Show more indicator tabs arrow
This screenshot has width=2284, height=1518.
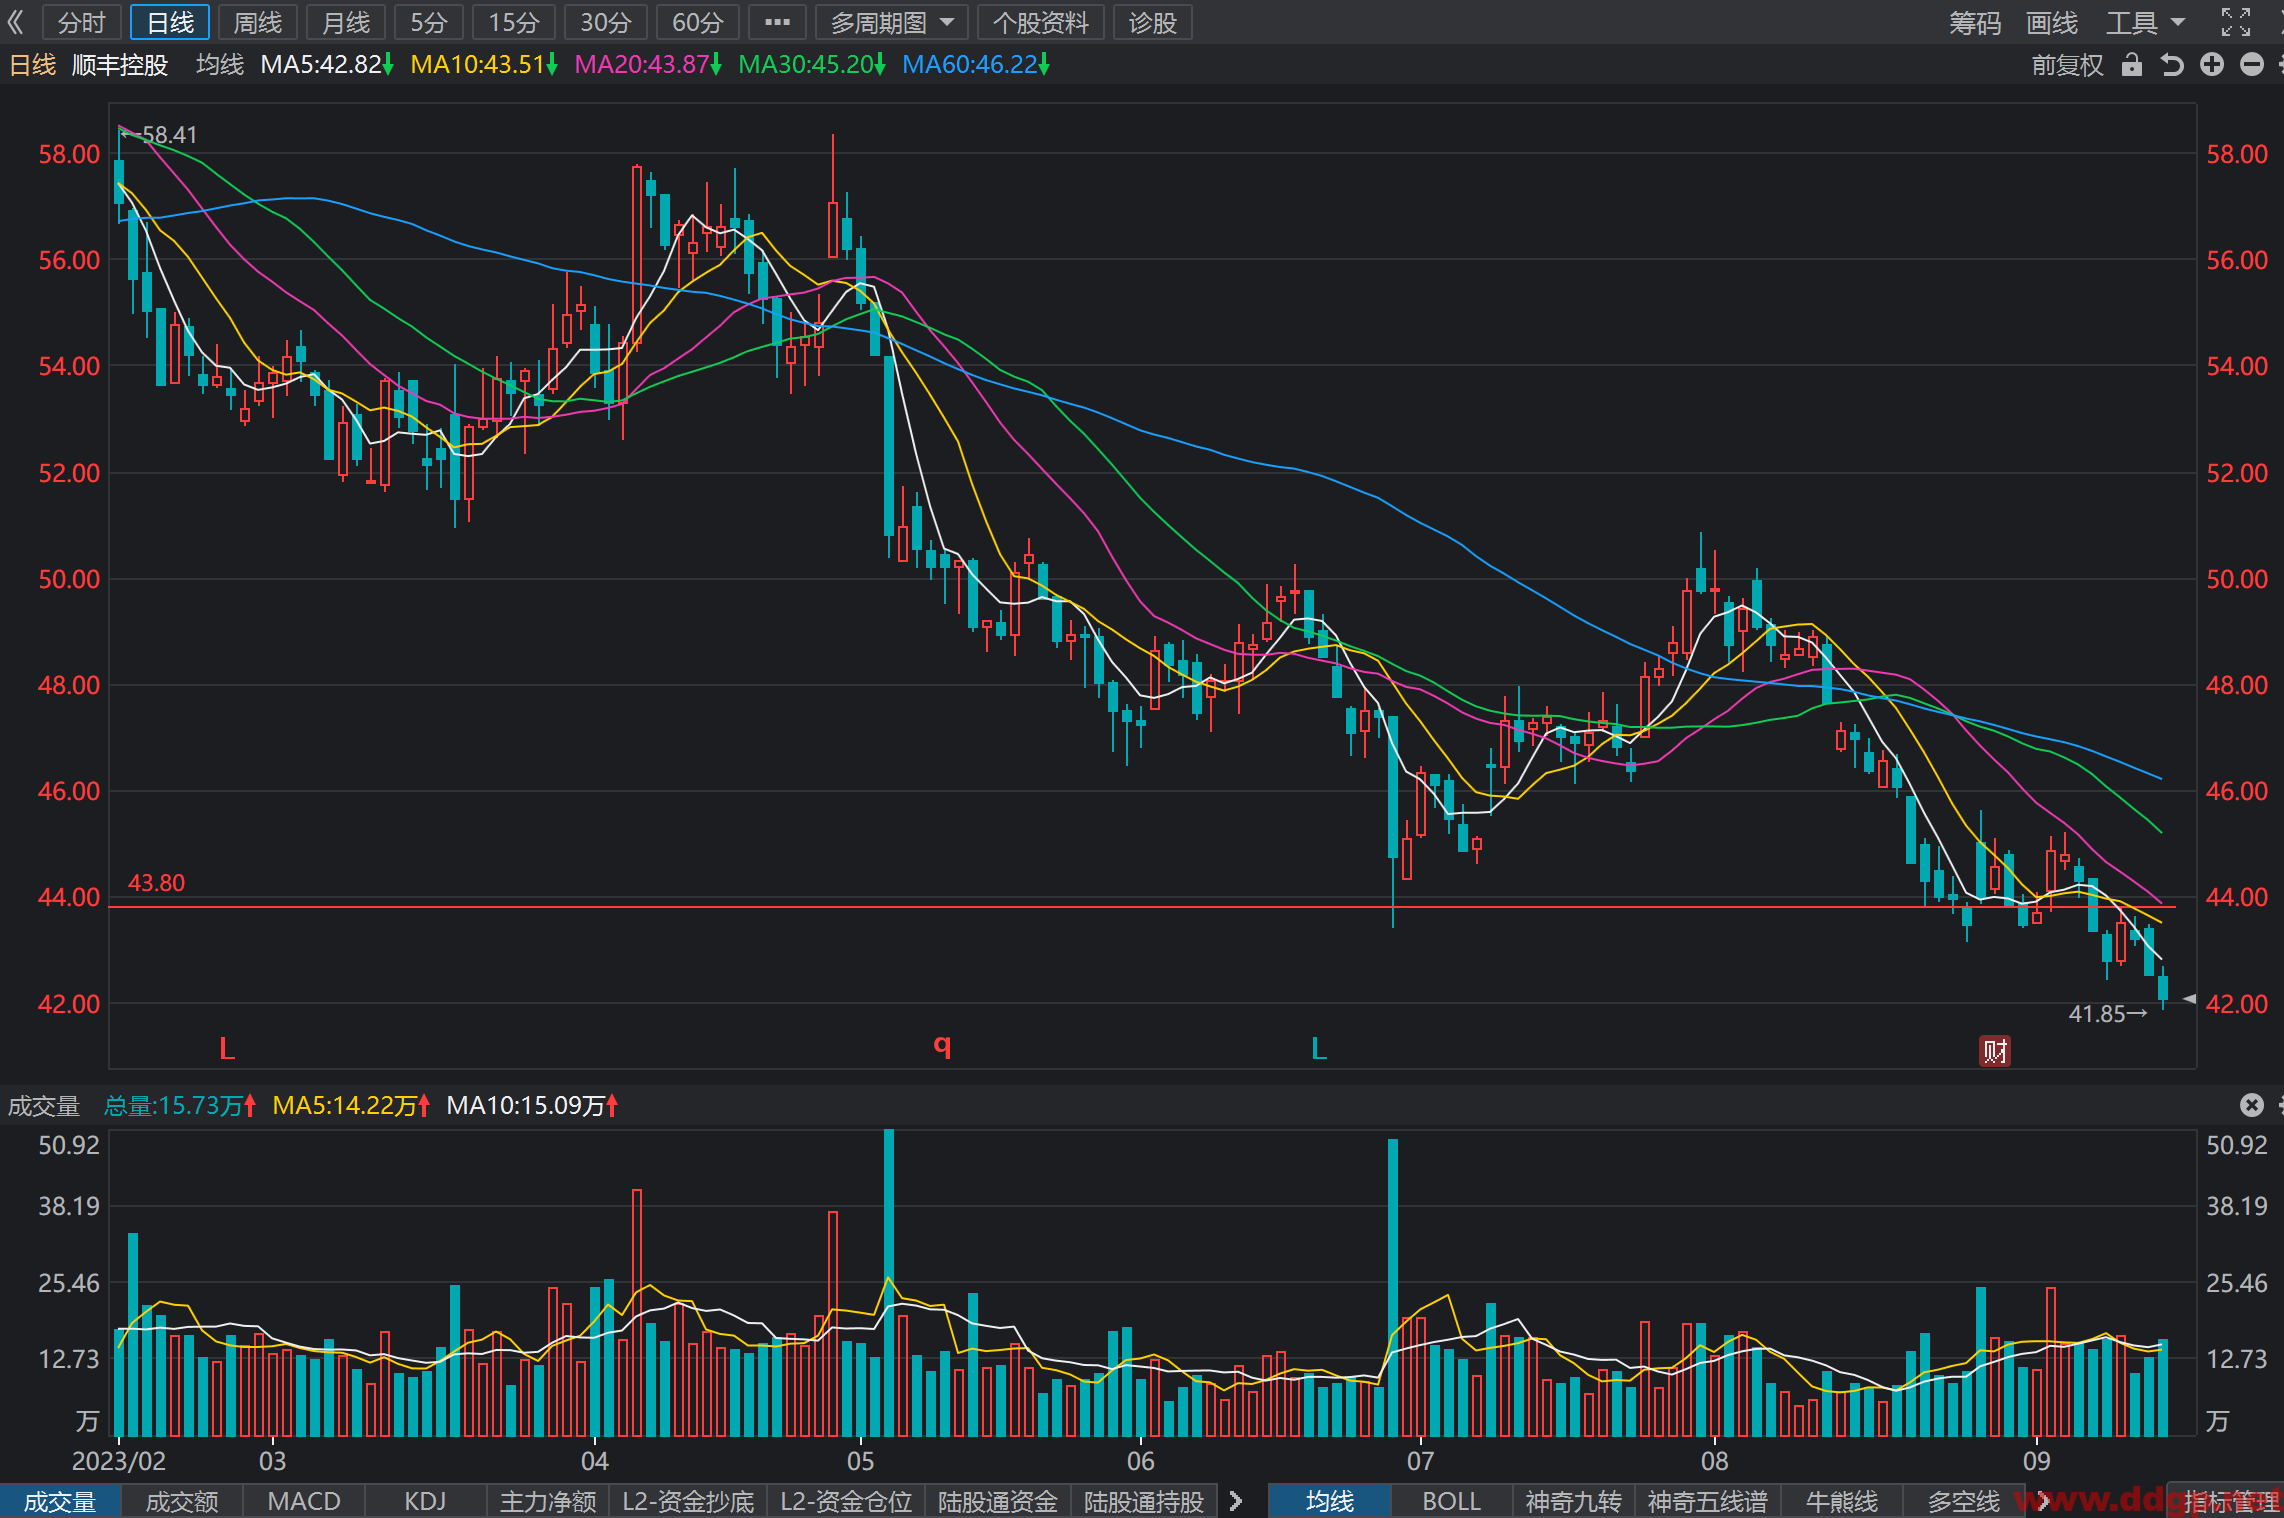click(x=1236, y=1501)
